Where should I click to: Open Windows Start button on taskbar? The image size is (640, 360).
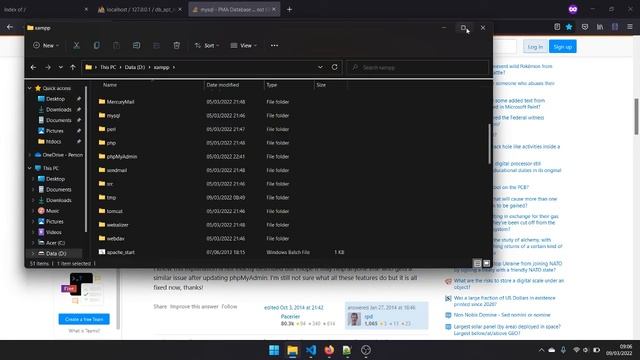[x=274, y=350]
